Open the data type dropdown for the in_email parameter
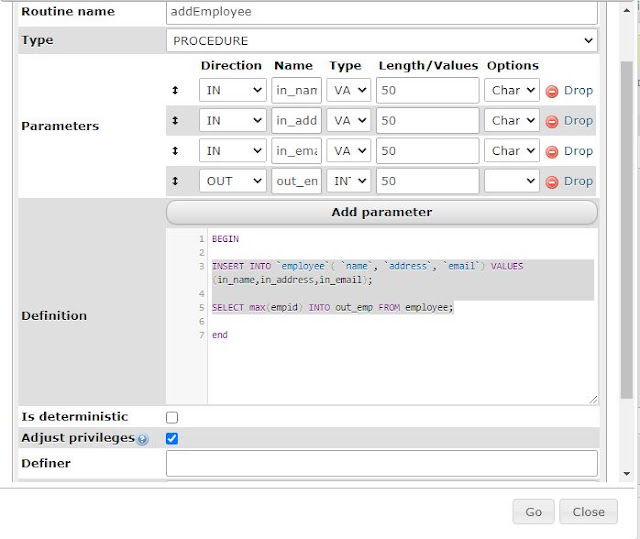This screenshot has height=539, width=640. click(349, 151)
